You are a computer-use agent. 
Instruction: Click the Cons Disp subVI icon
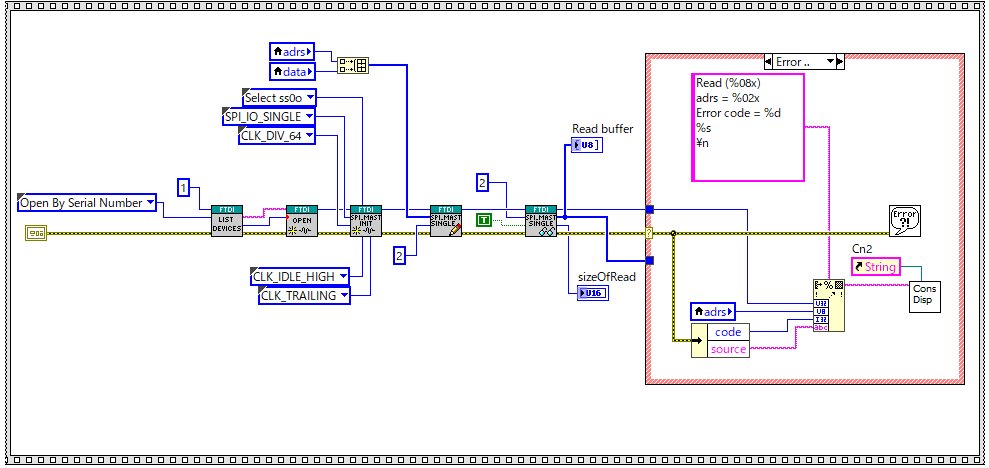pyautogui.click(x=925, y=293)
